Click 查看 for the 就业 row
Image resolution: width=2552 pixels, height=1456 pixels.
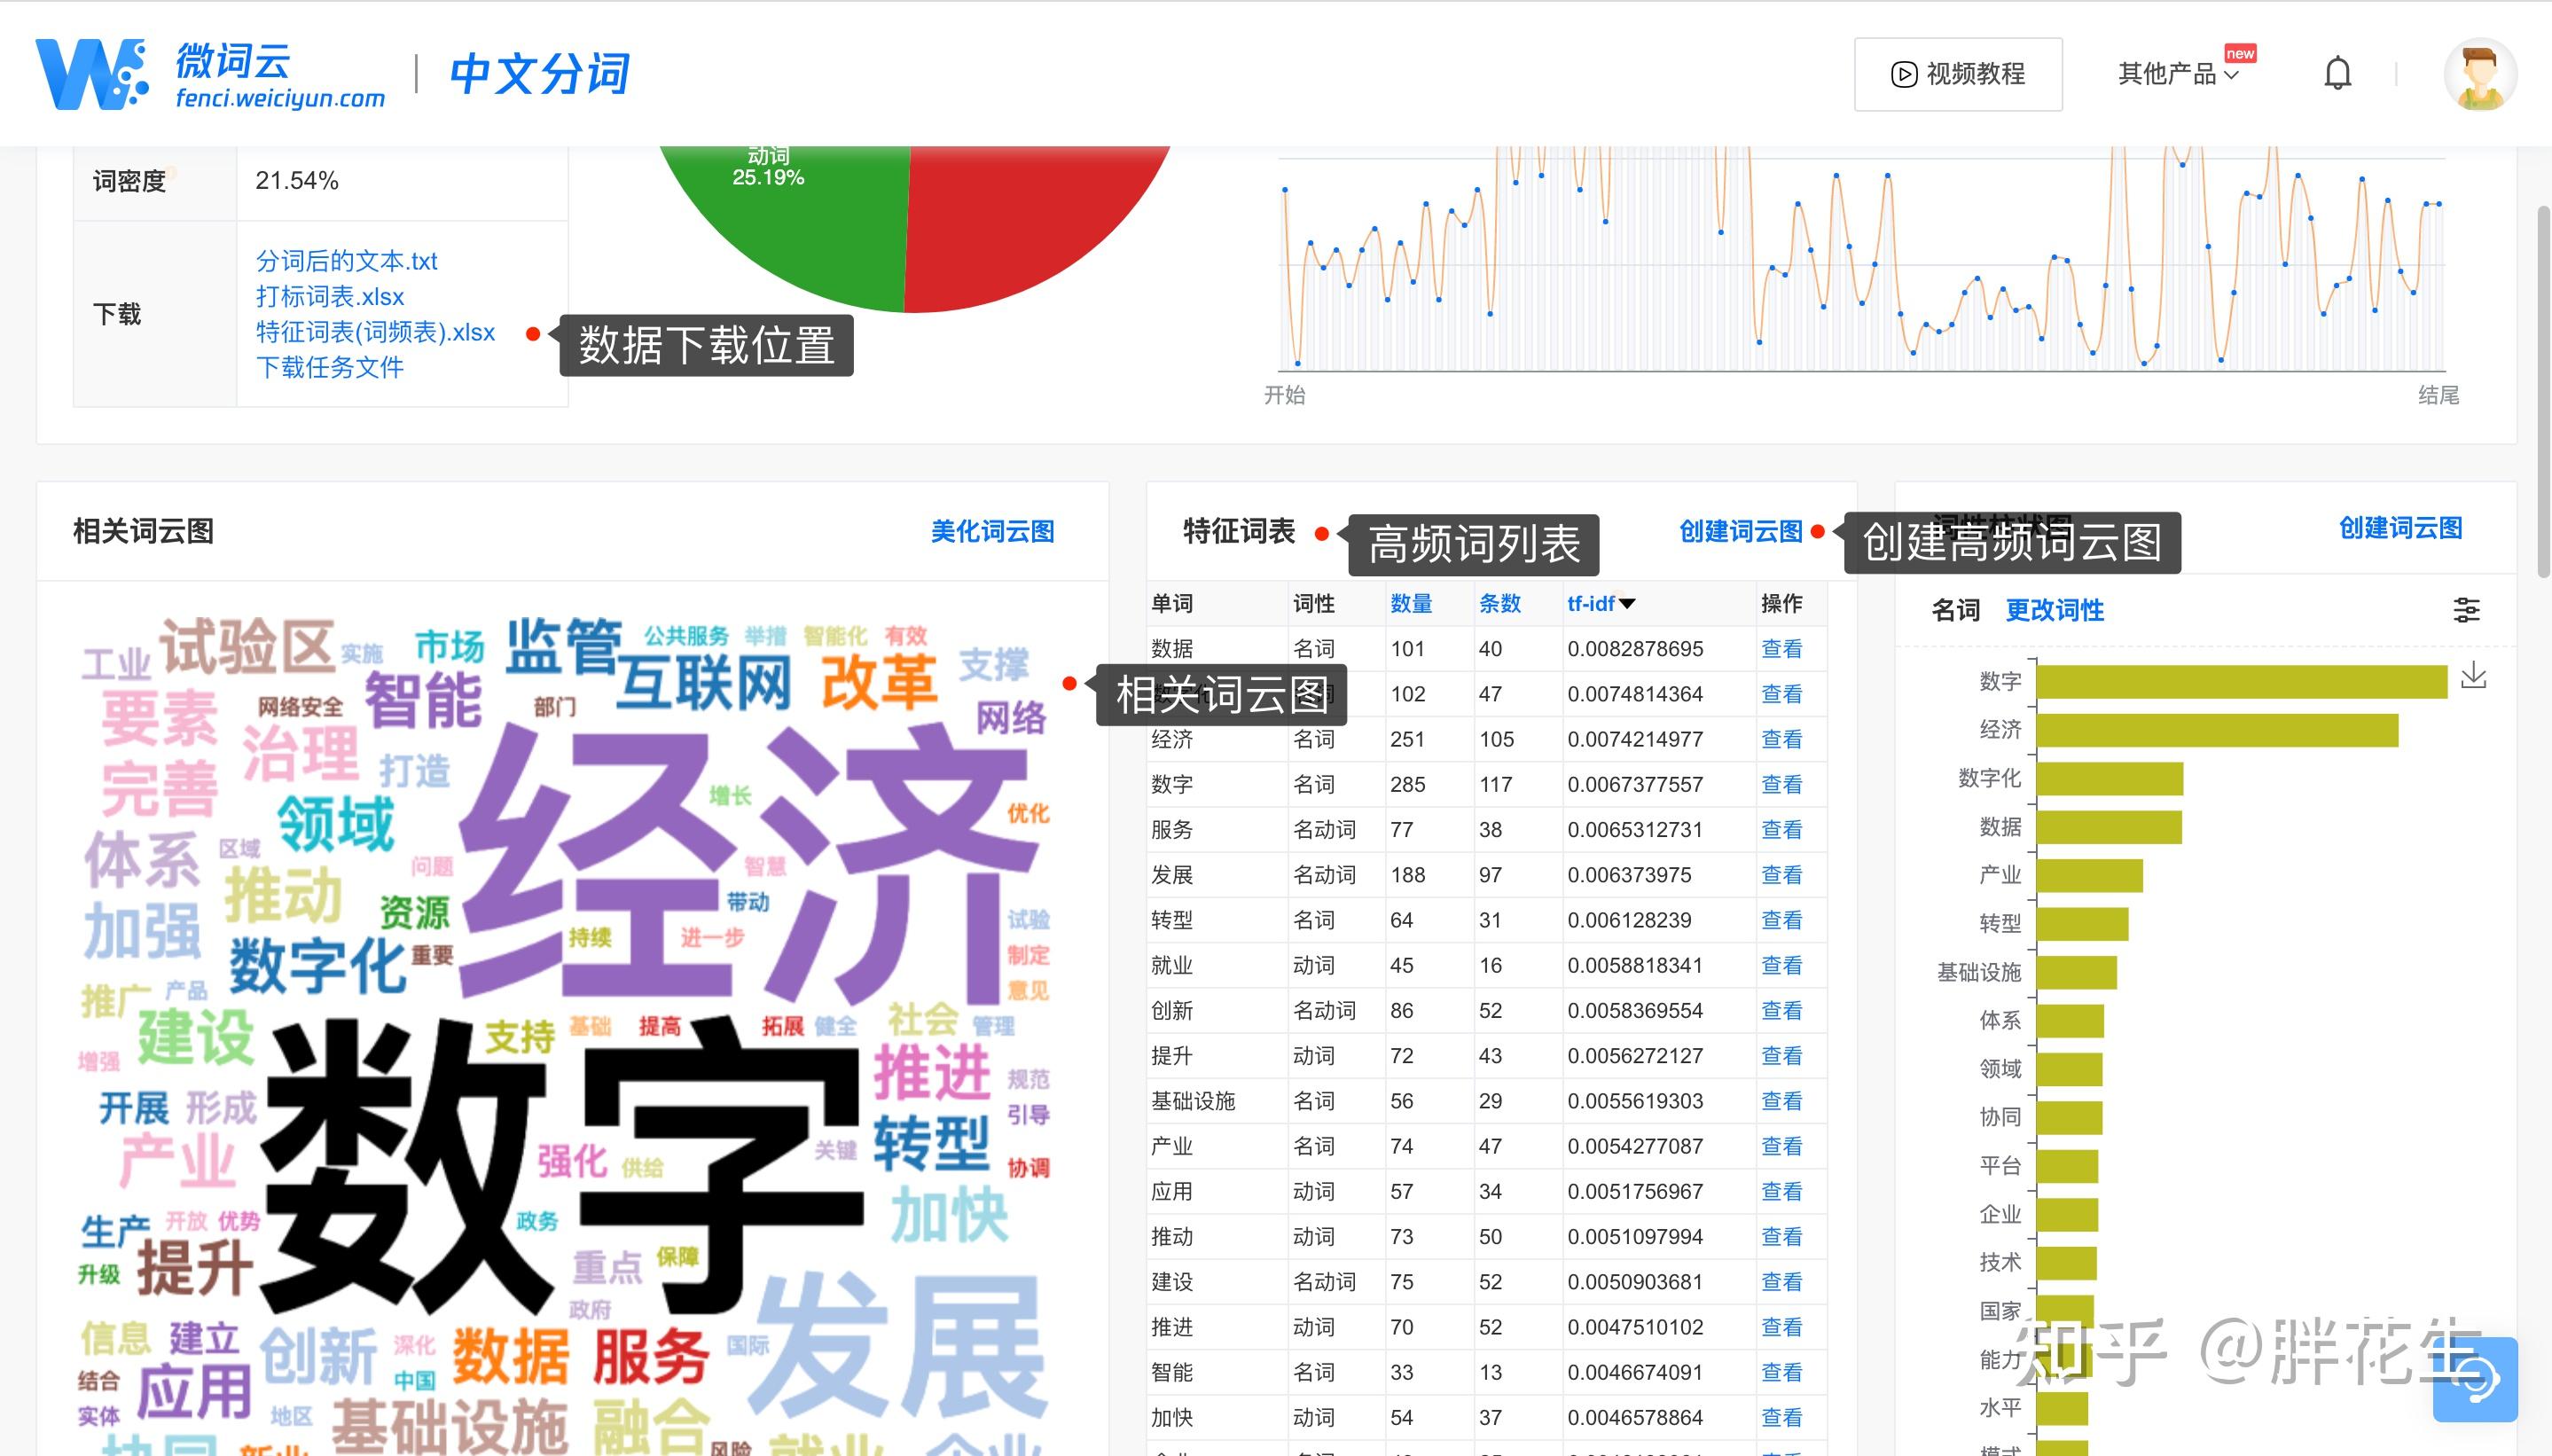[x=1781, y=965]
